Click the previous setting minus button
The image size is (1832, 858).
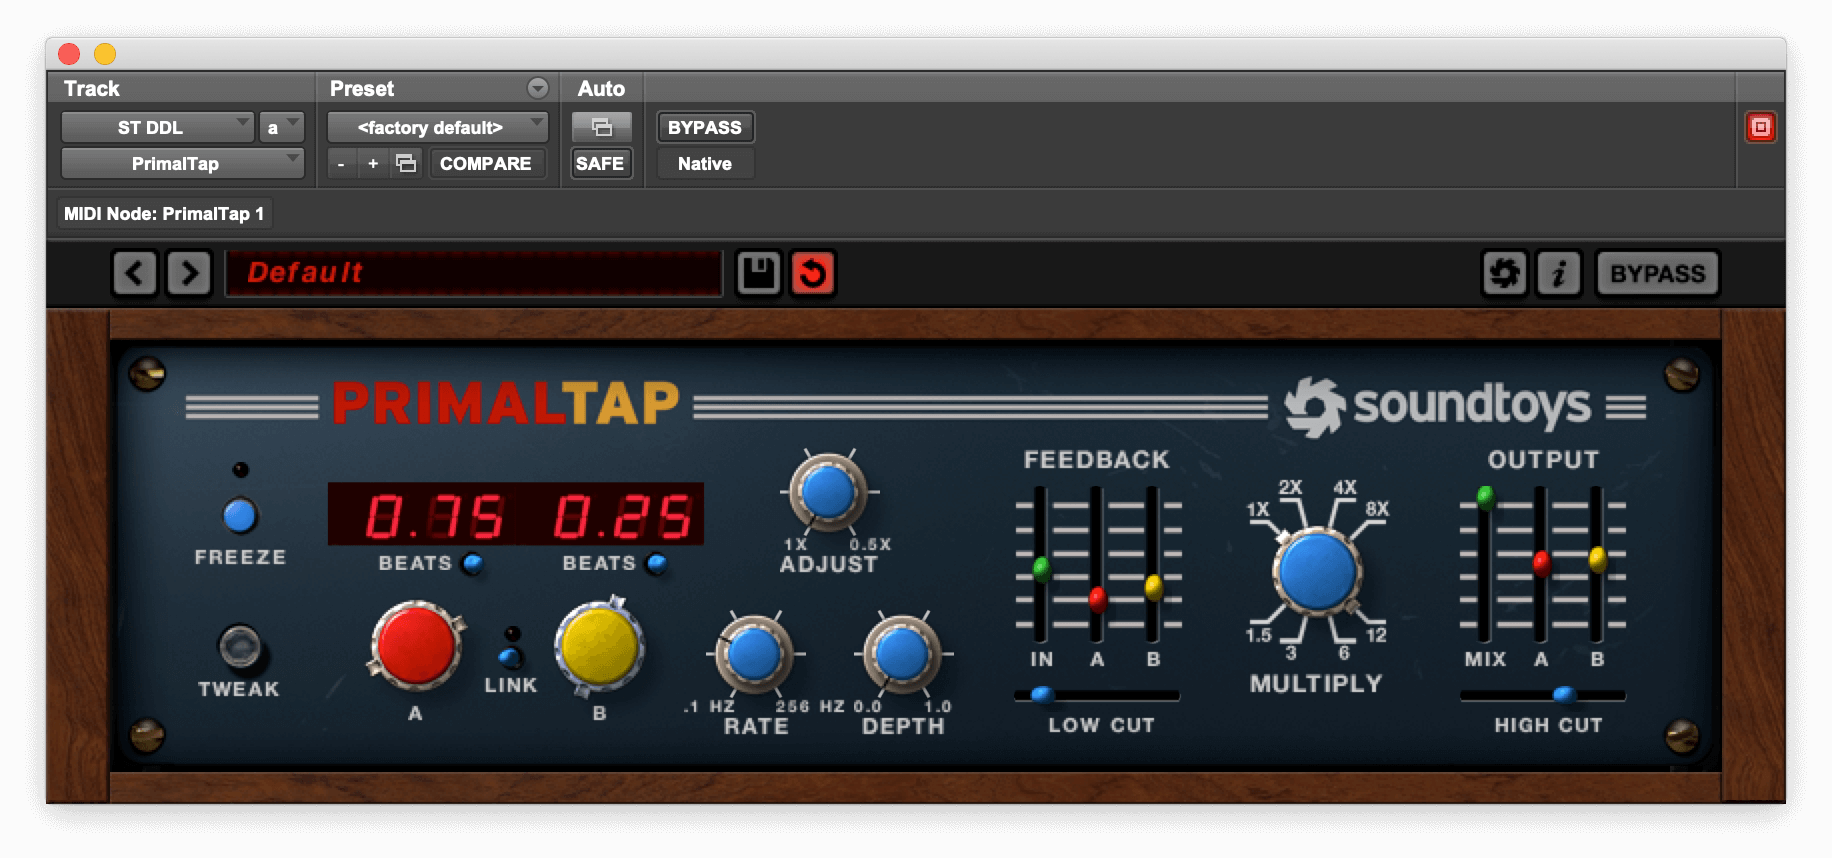(341, 163)
